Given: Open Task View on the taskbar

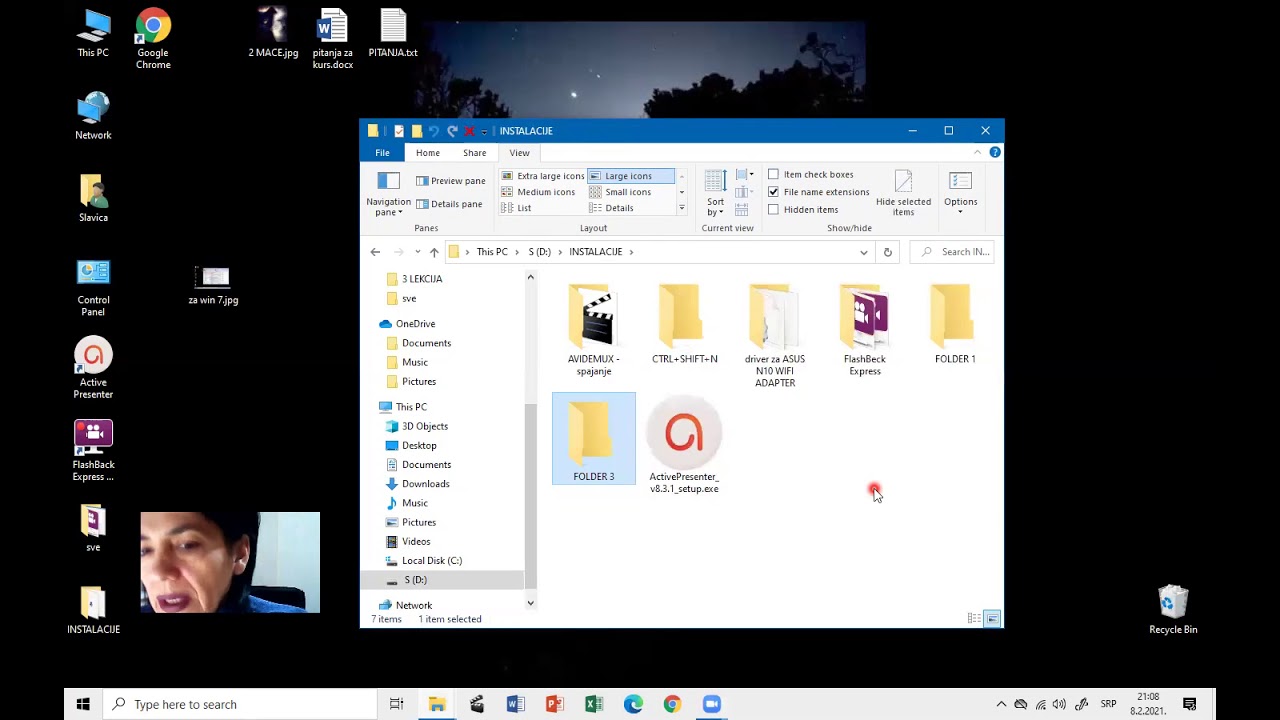Looking at the screenshot, I should tap(397, 704).
